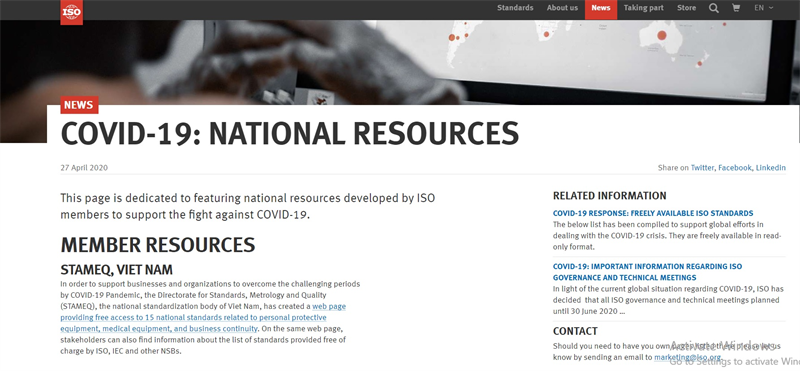Screen dimensions: 800x371
Task: Click the red NEWS category label
Action: pos(79,105)
